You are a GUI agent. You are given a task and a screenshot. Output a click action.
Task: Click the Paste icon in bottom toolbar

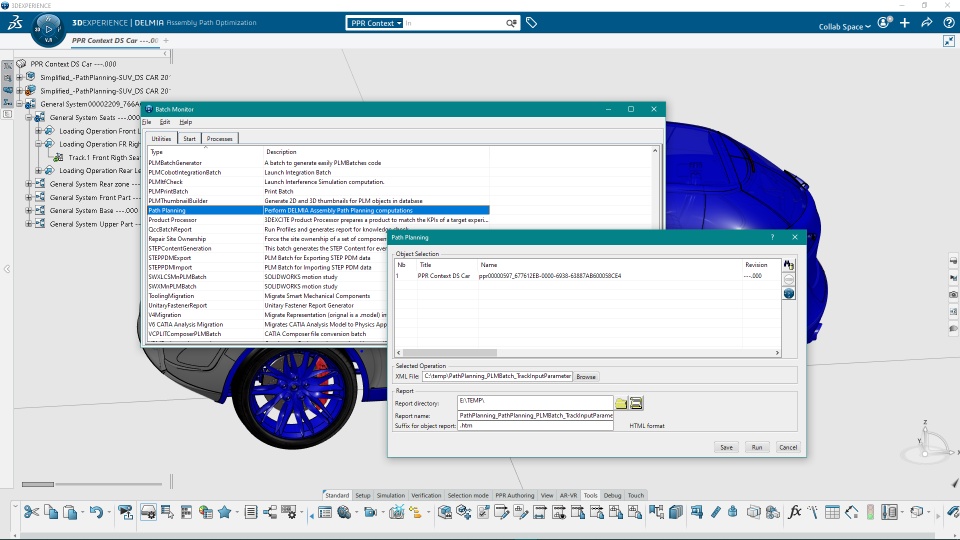(x=70, y=512)
